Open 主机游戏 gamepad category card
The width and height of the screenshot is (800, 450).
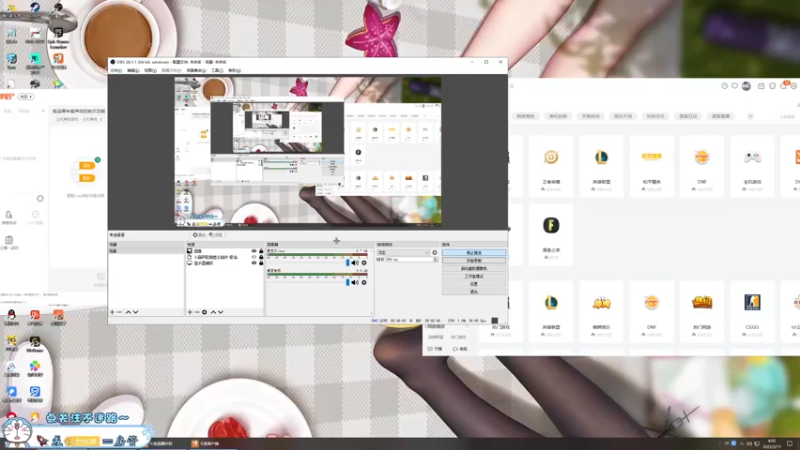[752, 166]
